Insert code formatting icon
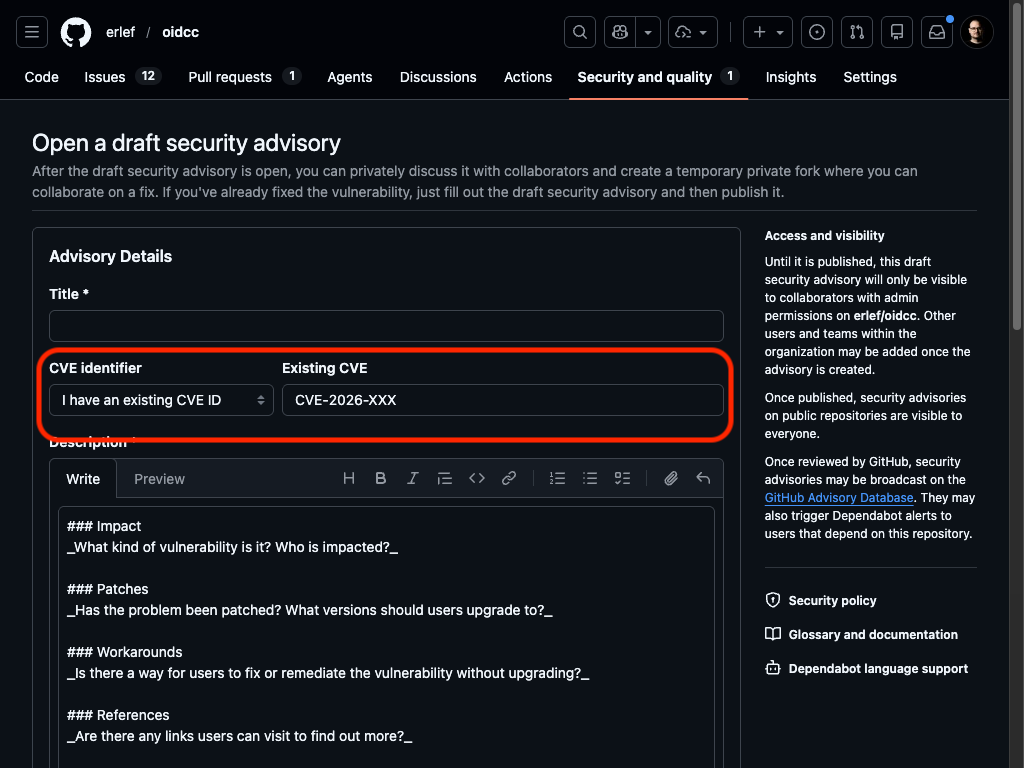Viewport: 1024px width, 768px height. point(477,479)
